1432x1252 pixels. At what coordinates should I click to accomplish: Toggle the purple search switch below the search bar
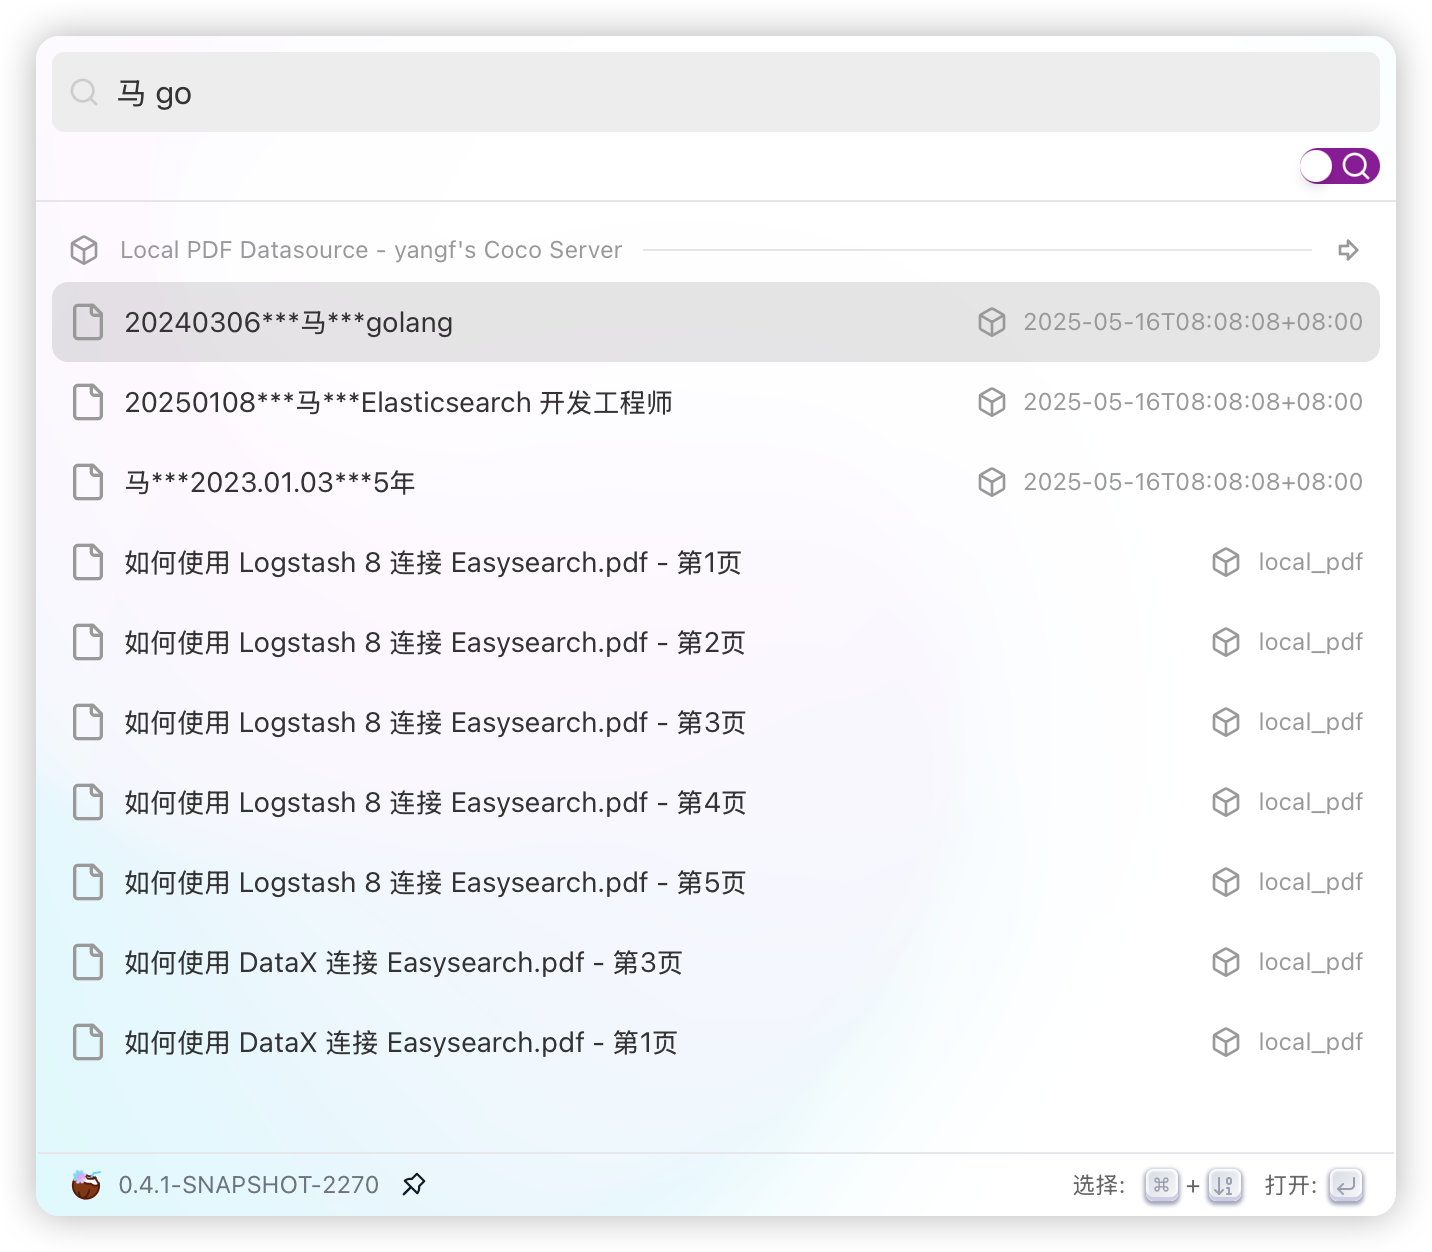pos(1339,165)
